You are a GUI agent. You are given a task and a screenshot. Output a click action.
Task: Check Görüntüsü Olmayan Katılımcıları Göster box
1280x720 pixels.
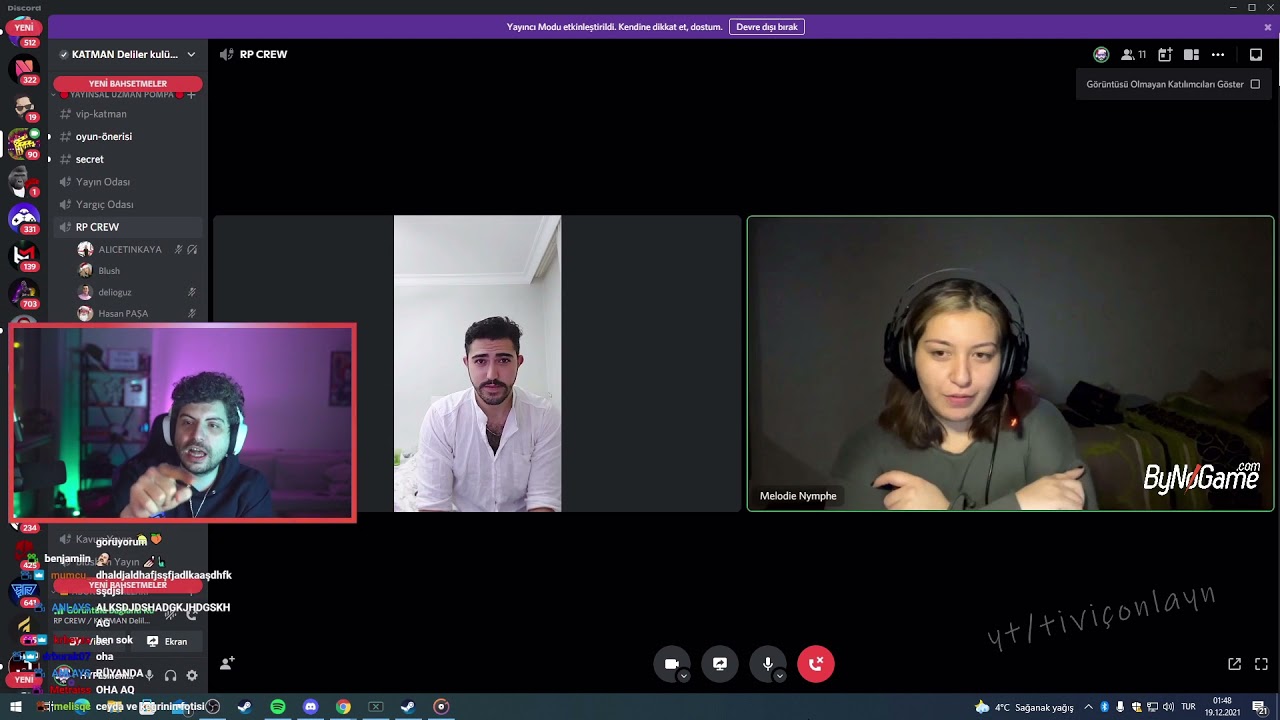click(1255, 84)
